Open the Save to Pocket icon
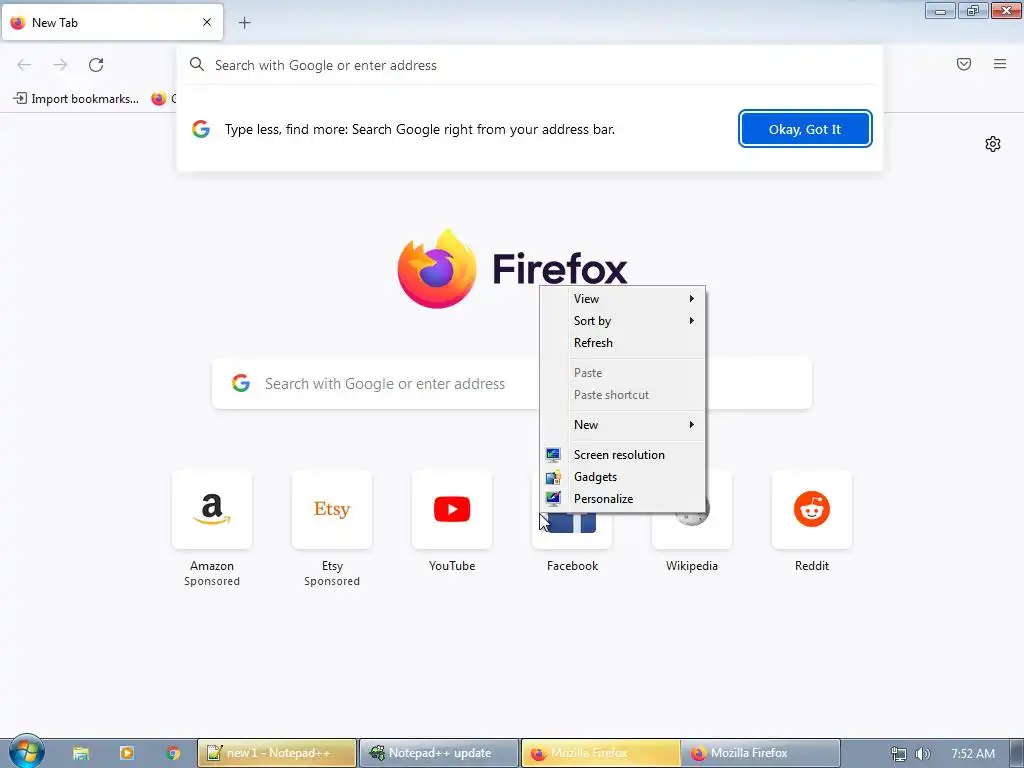This screenshot has height=768, width=1024. pyautogui.click(x=964, y=64)
